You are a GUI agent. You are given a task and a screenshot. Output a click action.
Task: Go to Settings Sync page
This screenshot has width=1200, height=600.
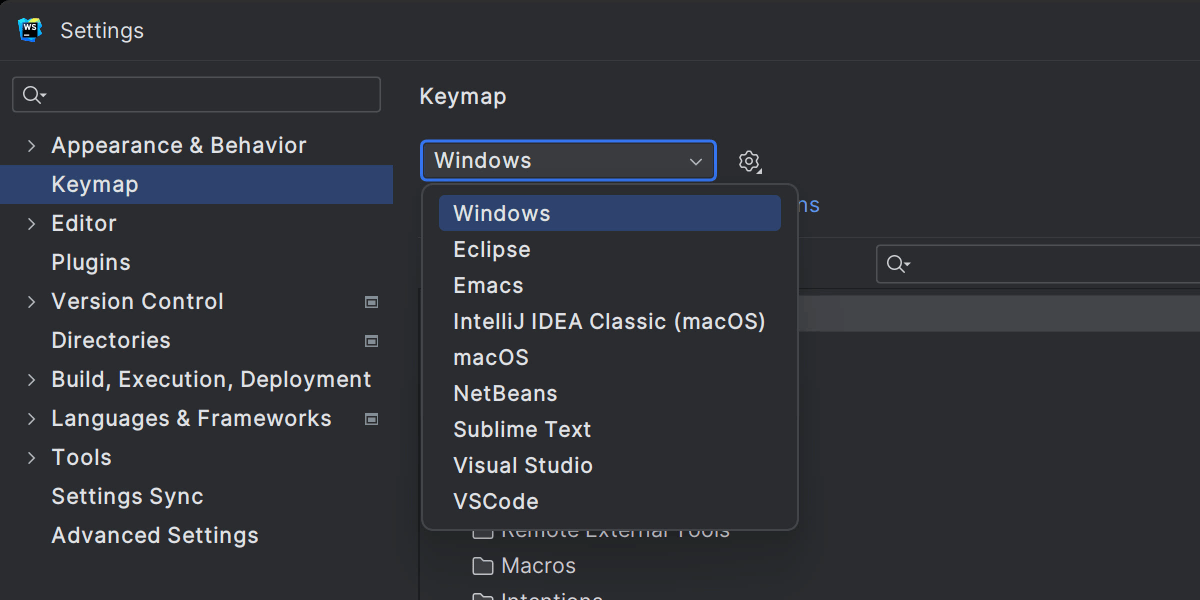point(127,497)
